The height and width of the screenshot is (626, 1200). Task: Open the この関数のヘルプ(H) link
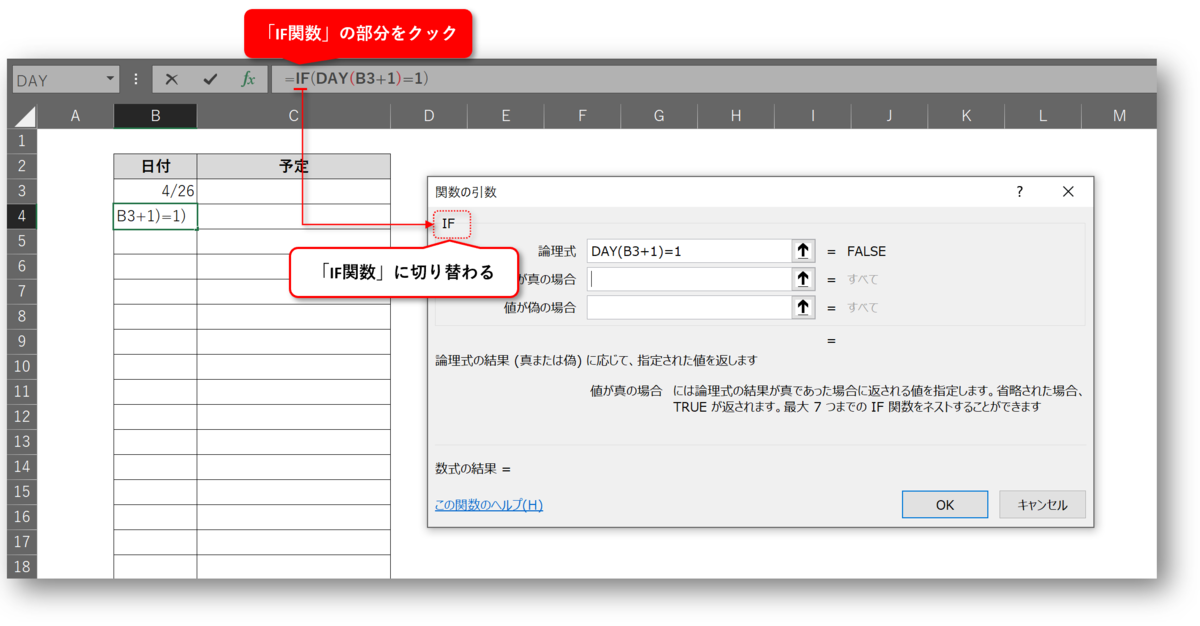point(488,505)
